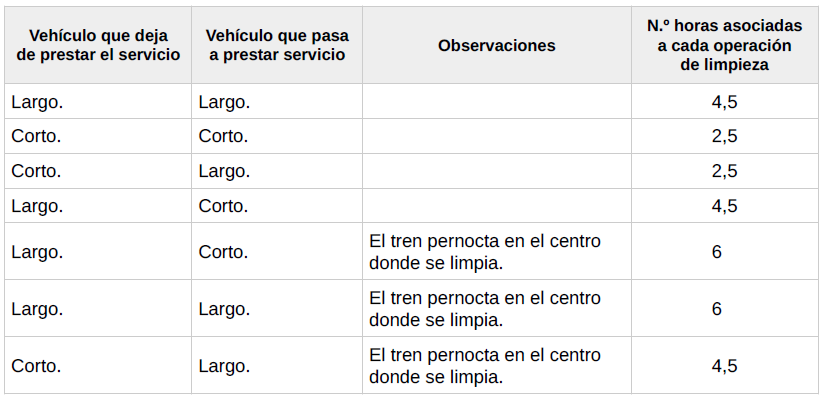Select first-column "Largo." in the first data row
This screenshot has width=825, height=408.
pos(37,101)
